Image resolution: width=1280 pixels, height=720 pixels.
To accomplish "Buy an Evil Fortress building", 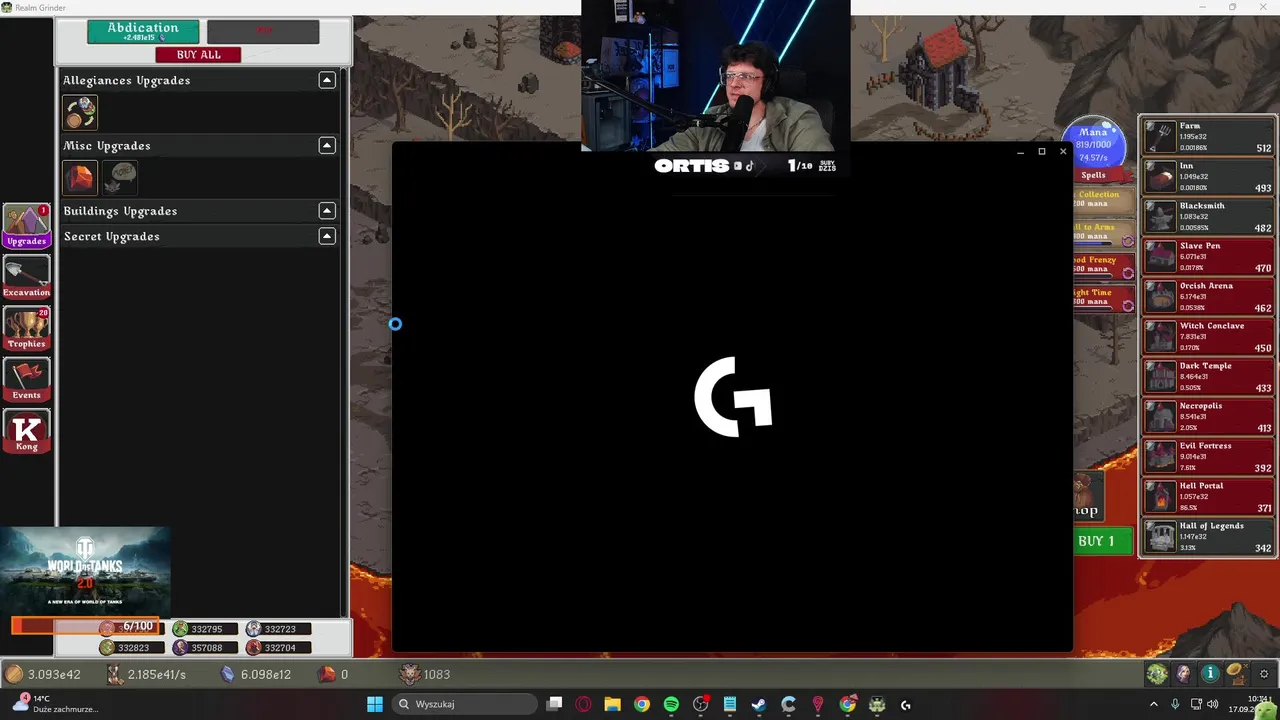I will pos(1208,457).
